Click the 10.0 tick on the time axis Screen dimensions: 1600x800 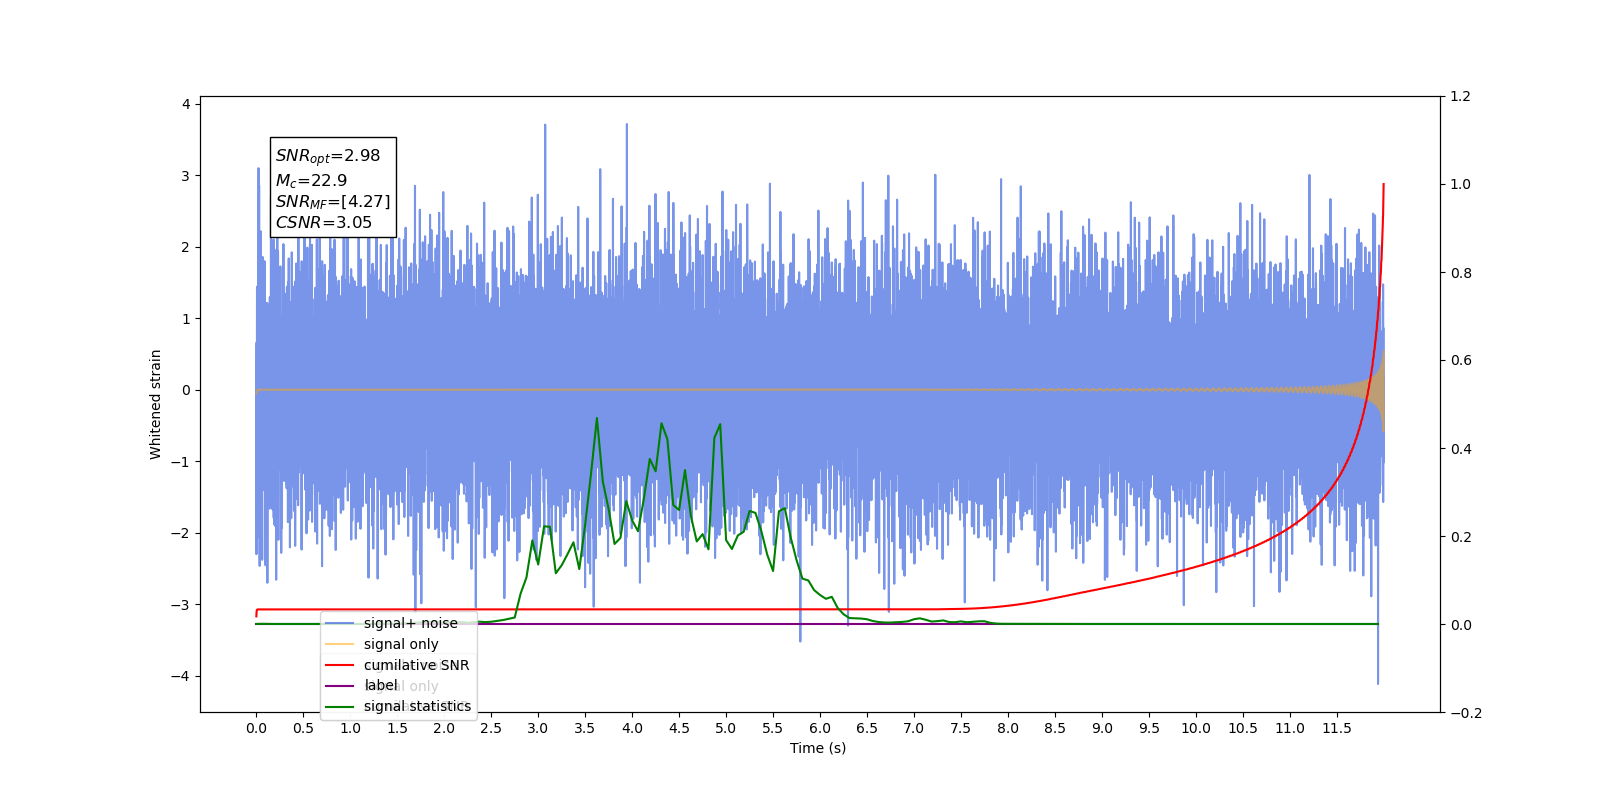click(x=1196, y=728)
